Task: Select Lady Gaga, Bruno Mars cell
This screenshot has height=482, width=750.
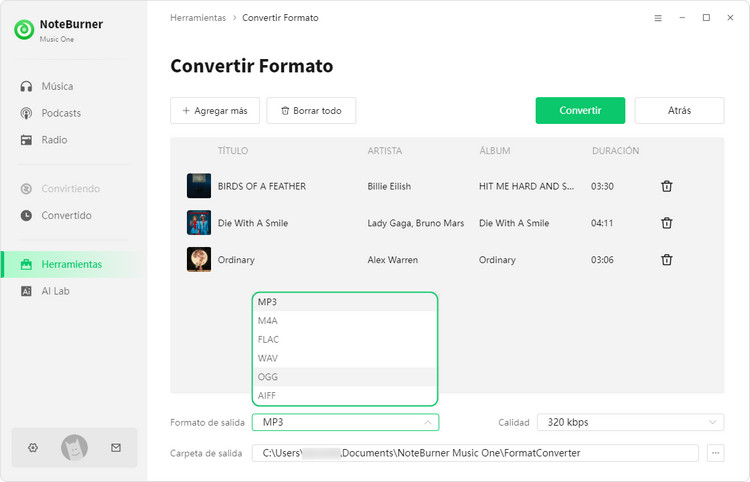Action: tap(416, 223)
